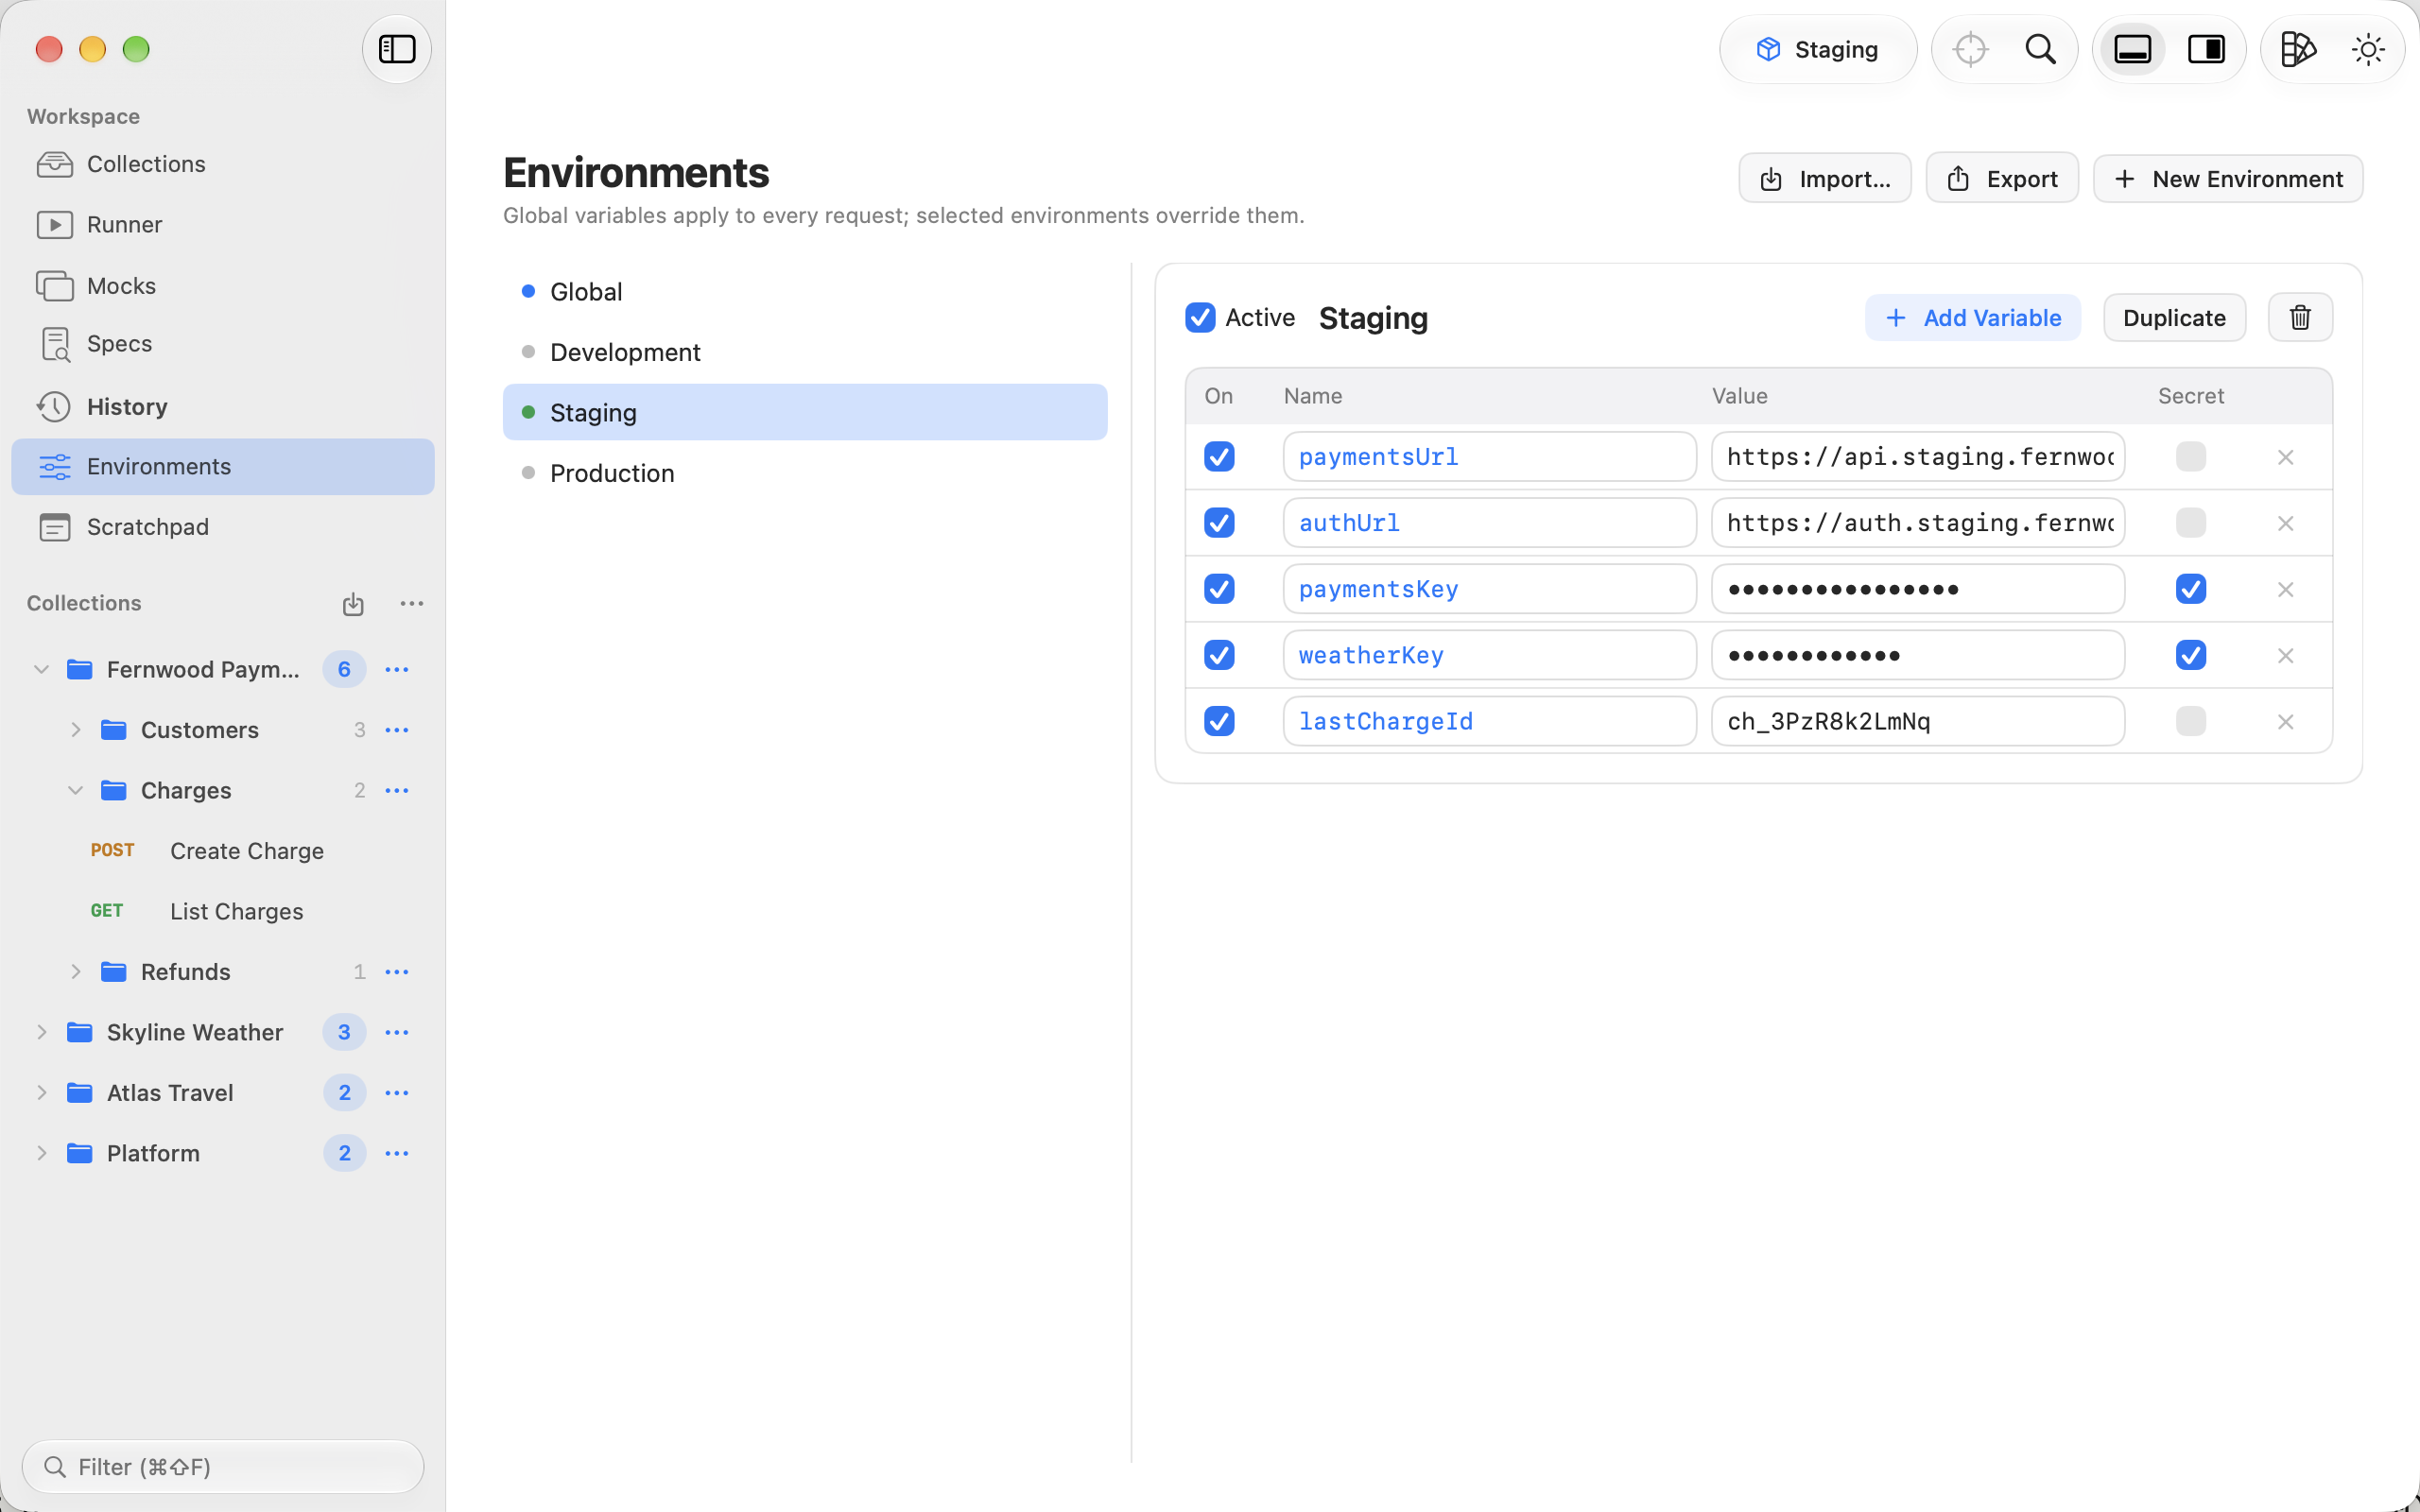Click the crosshair target icon in toolbar
This screenshot has height=1512, width=2420.
pyautogui.click(x=1970, y=49)
